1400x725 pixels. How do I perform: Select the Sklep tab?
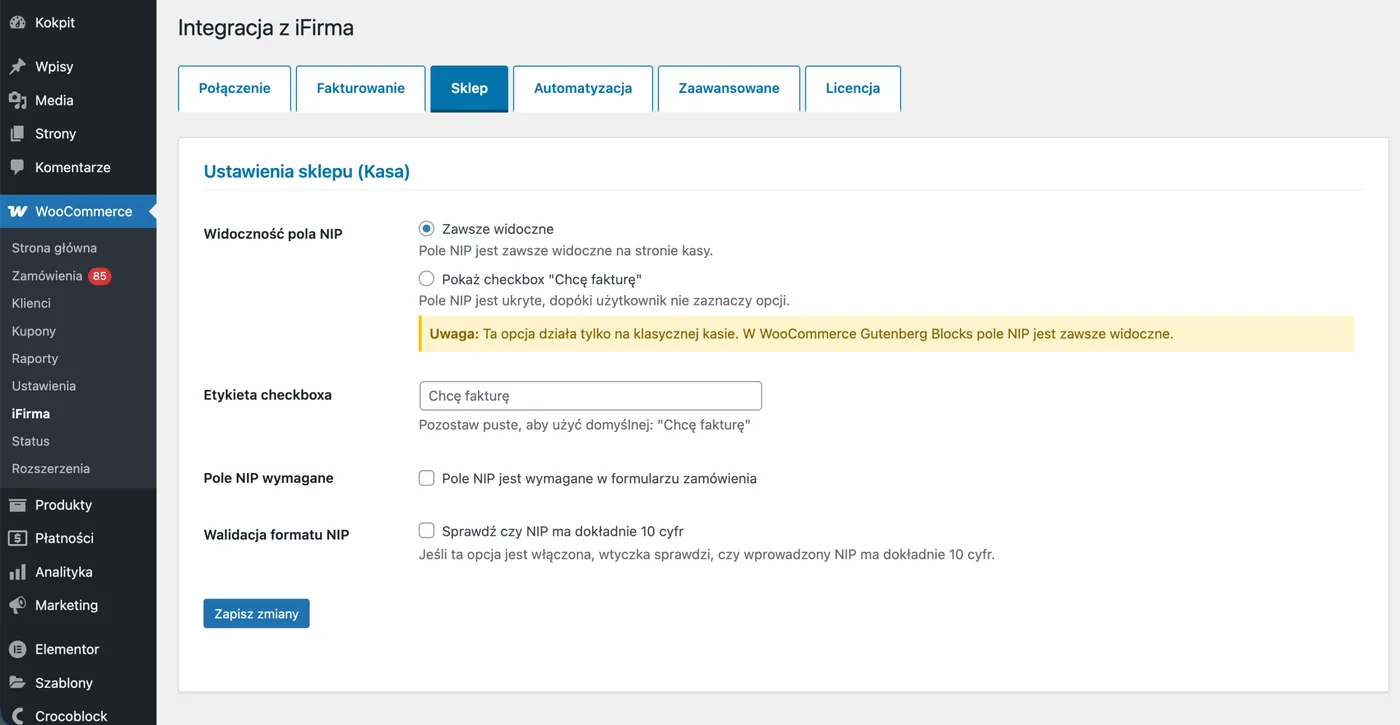point(469,88)
